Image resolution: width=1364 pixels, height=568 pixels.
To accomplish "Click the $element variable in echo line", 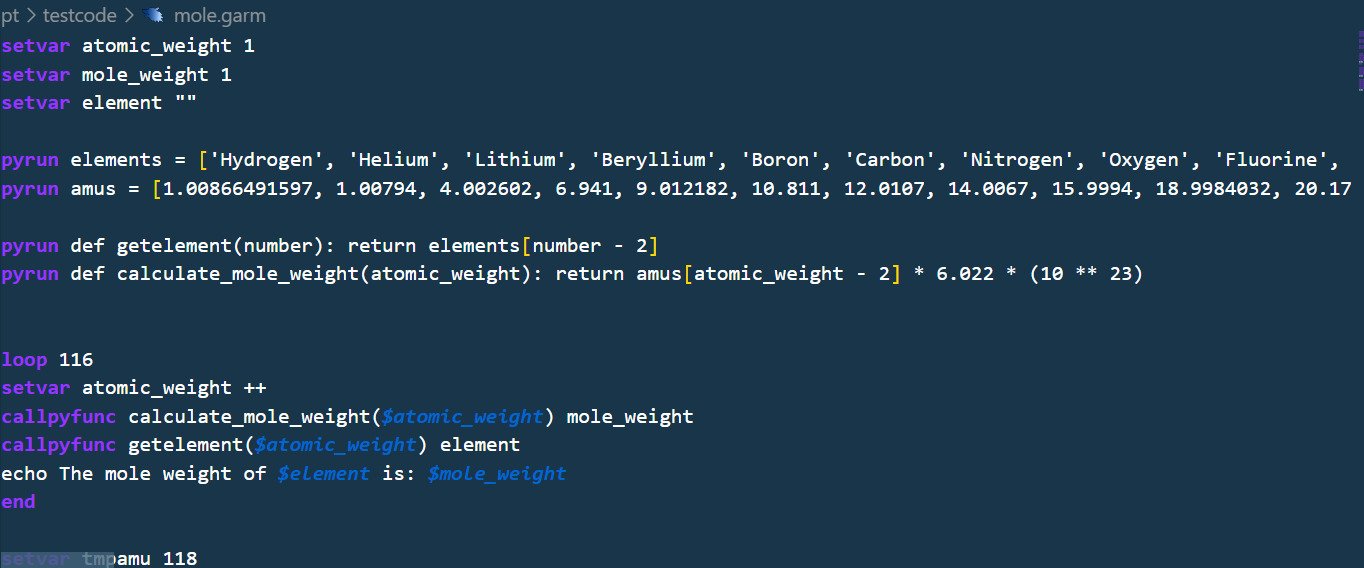I will pos(323,473).
